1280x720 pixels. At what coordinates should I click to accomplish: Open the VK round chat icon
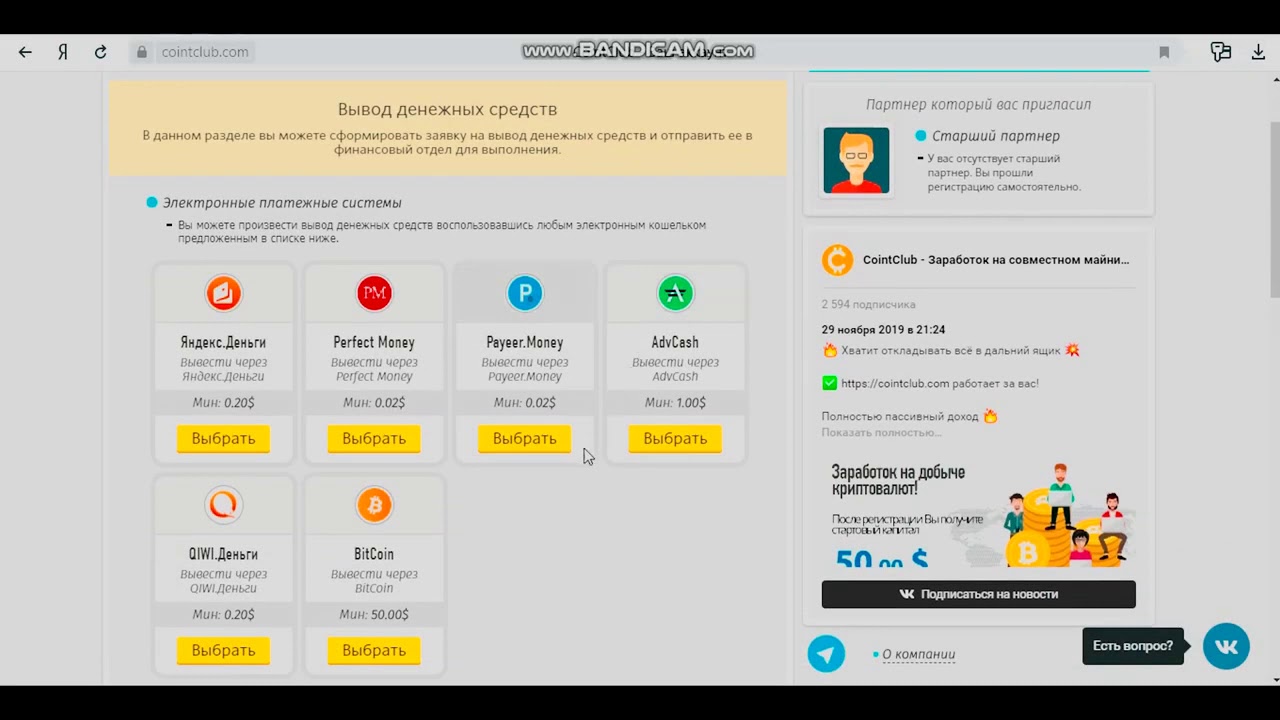pyautogui.click(x=1226, y=646)
